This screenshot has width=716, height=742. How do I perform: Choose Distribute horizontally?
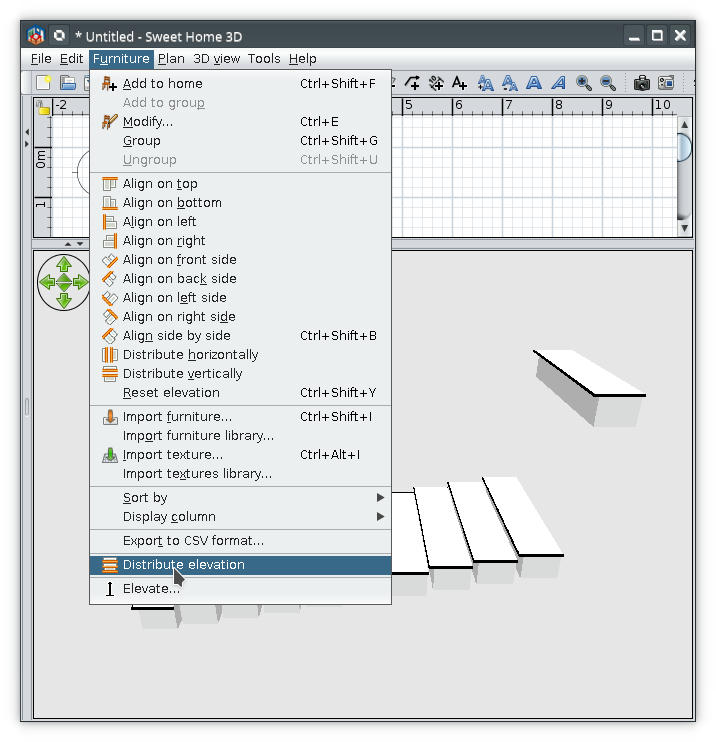[240, 354]
